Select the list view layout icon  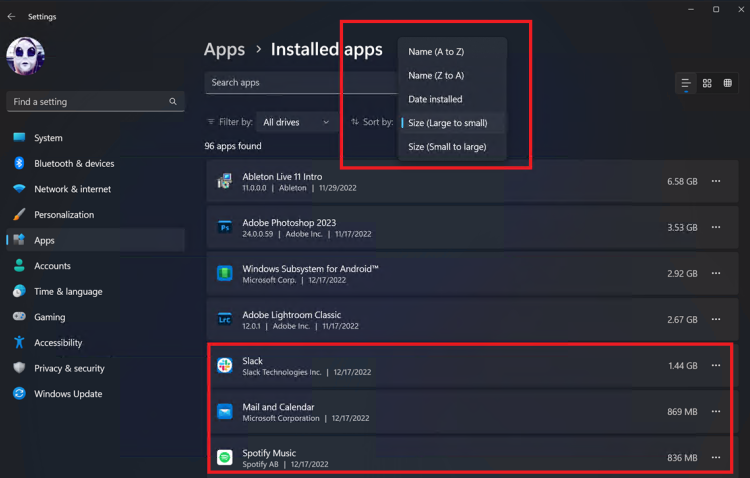(686, 83)
